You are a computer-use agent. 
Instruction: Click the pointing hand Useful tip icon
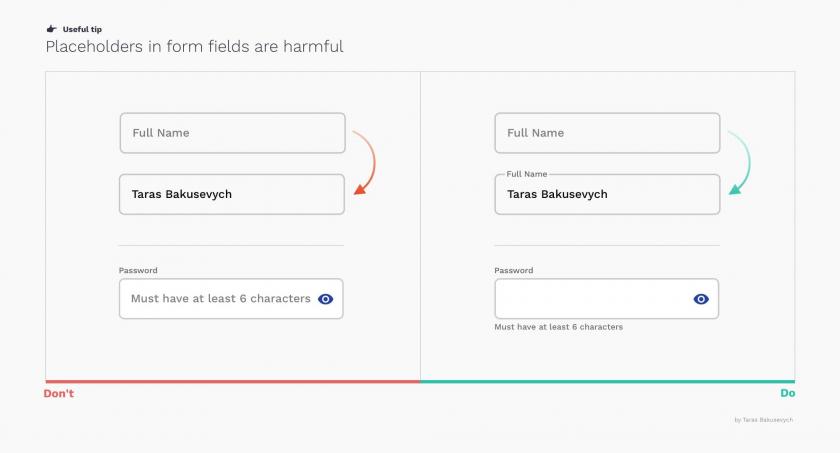(51, 29)
